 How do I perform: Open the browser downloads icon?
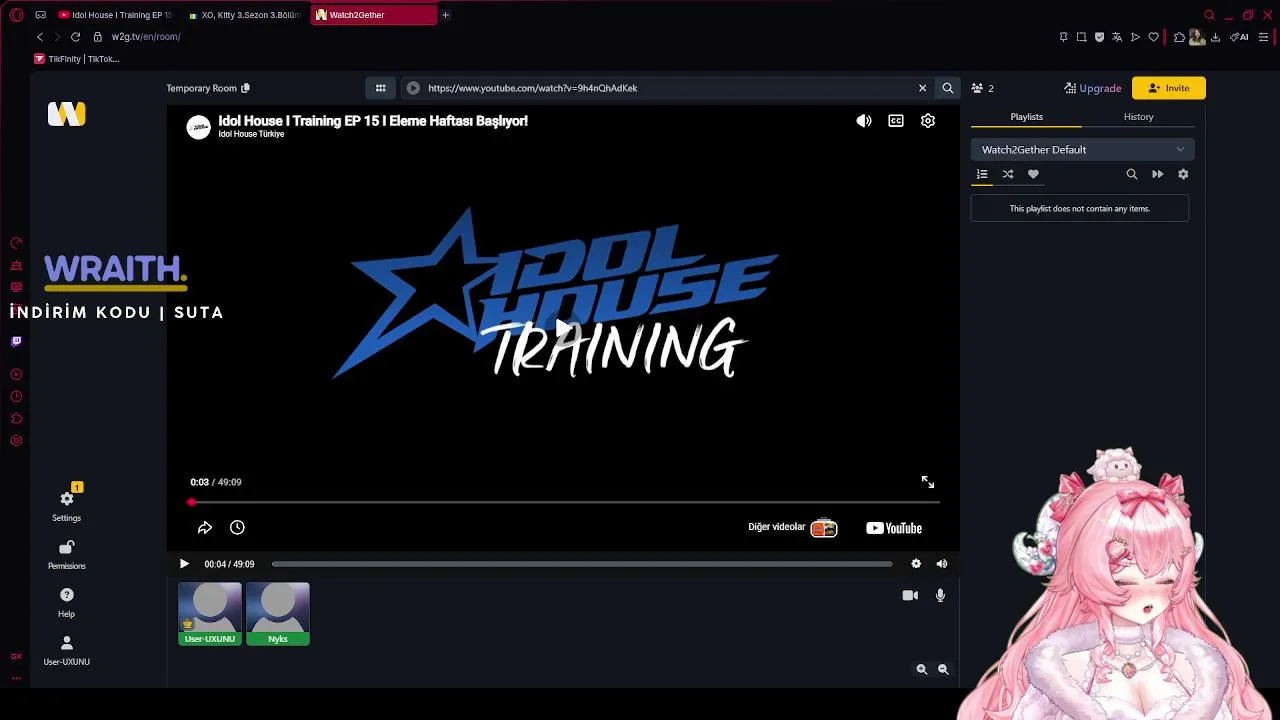(x=1216, y=37)
